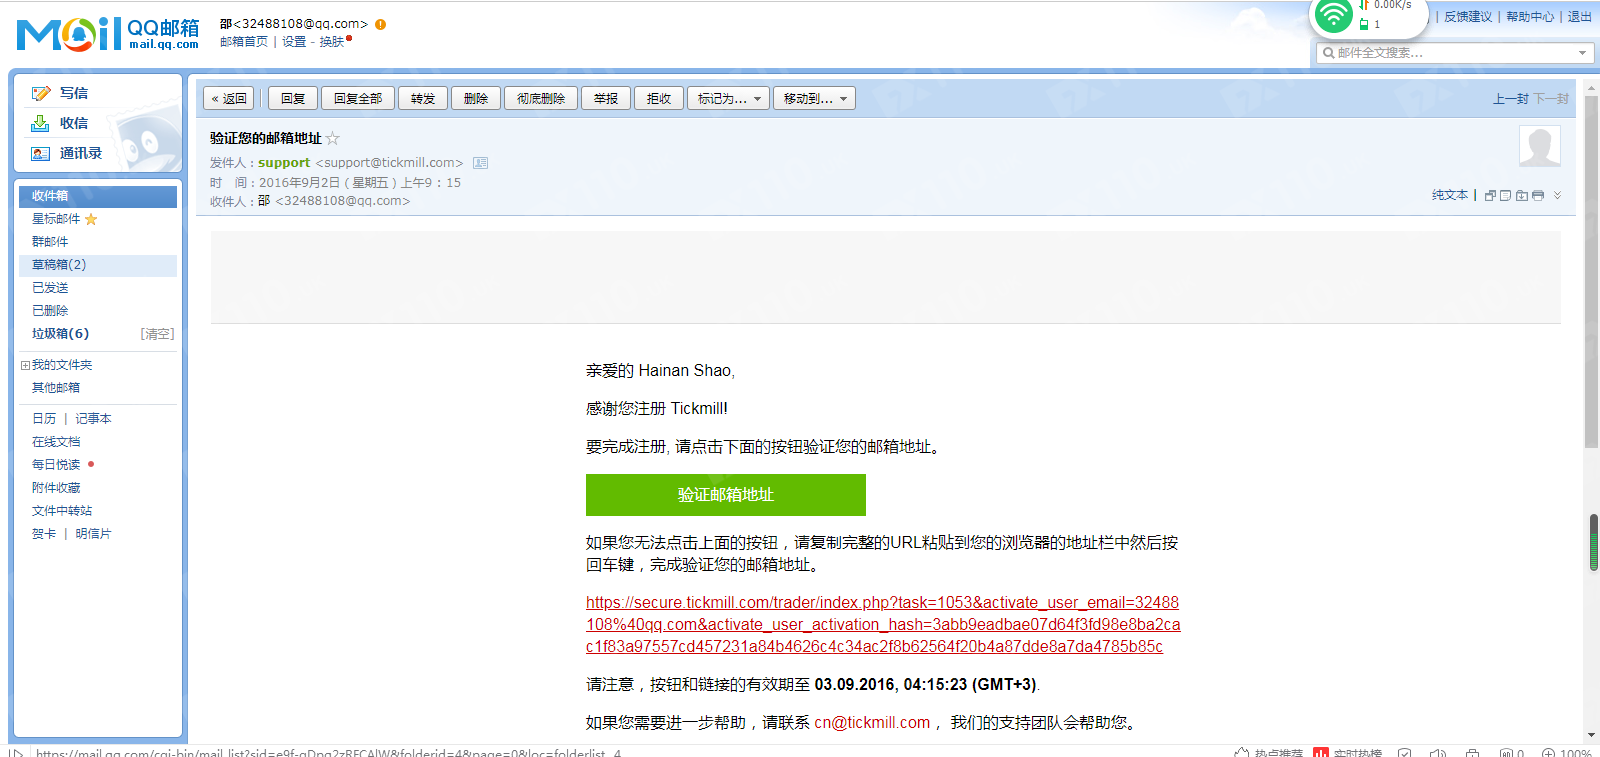
Task: Click the search magnifier icon
Action: pyautogui.click(x=1328, y=53)
